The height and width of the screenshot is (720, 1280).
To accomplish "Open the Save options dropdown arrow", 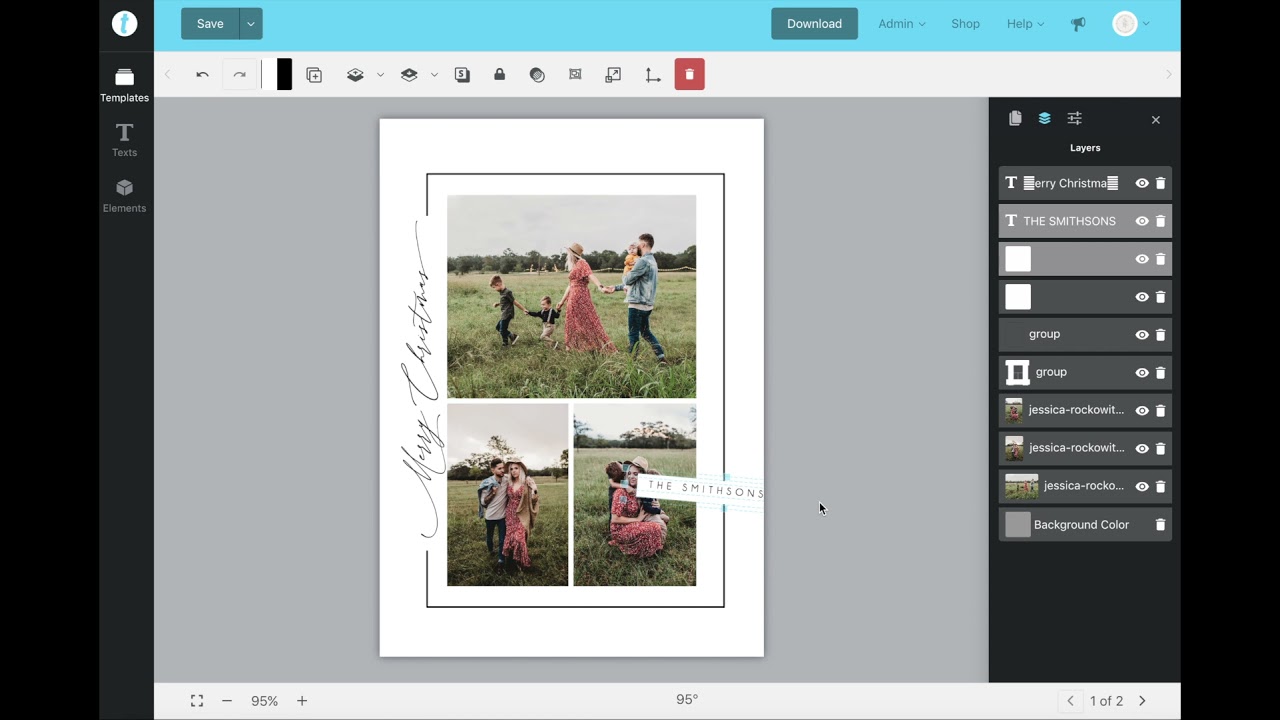I will coord(251,24).
